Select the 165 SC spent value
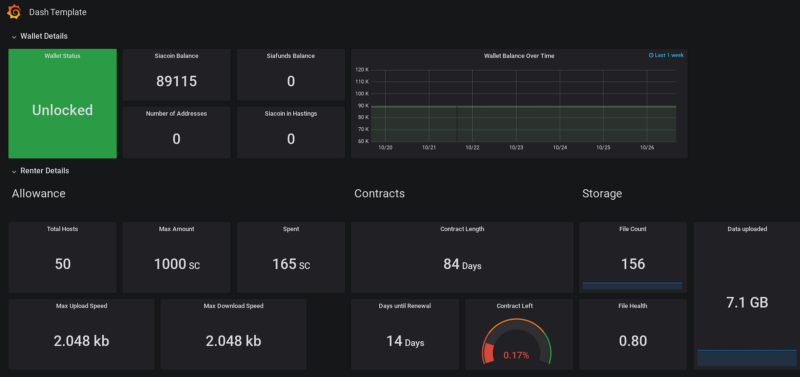800x377 pixels. 291,264
